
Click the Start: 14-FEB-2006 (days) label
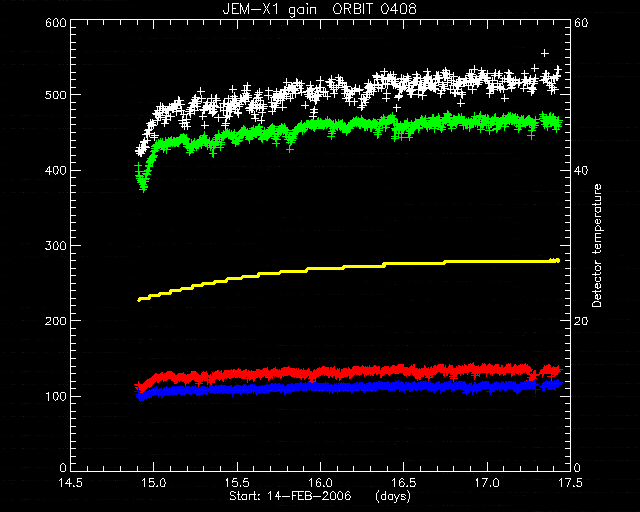coord(320,496)
